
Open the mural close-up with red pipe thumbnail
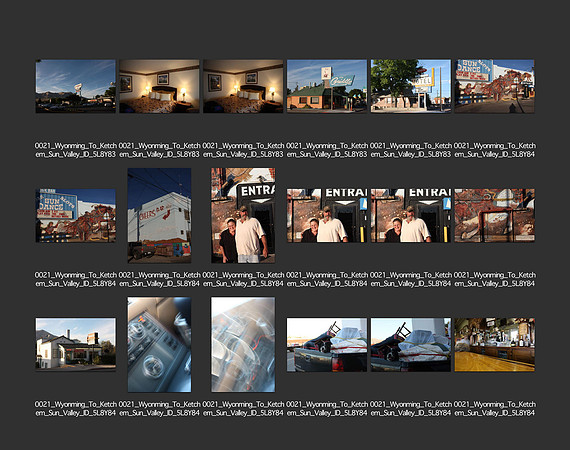tap(494, 215)
